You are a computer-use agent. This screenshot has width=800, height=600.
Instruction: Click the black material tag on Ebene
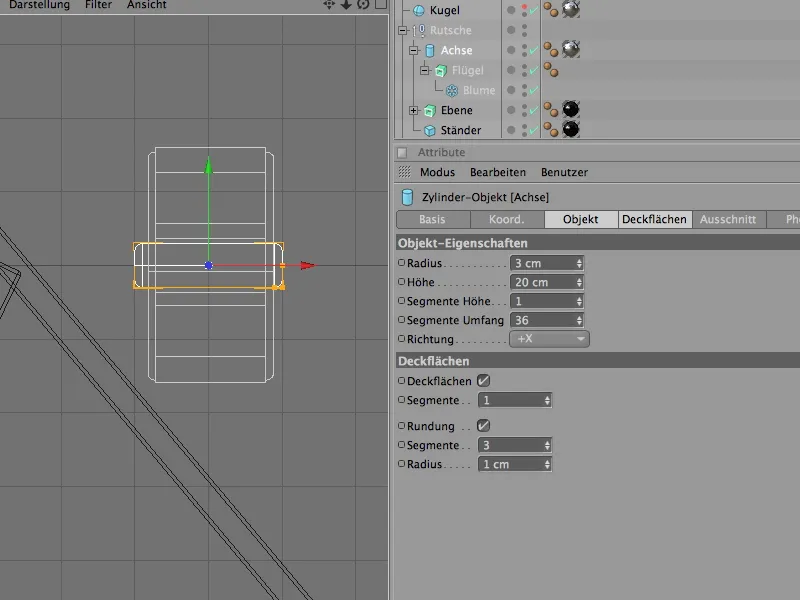click(x=571, y=109)
